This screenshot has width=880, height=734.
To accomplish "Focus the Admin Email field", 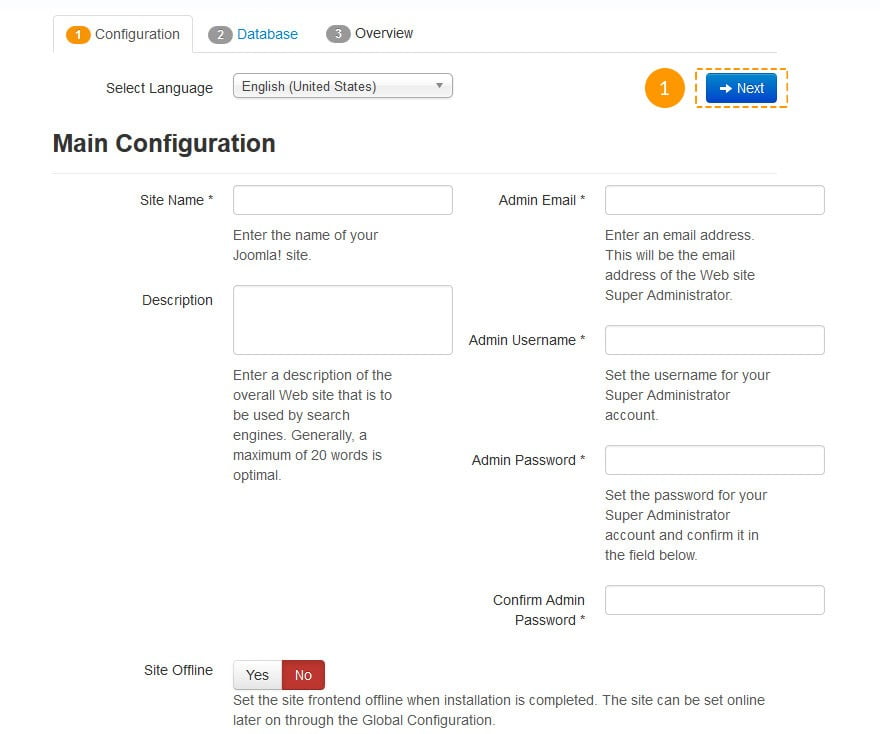I will coord(715,200).
